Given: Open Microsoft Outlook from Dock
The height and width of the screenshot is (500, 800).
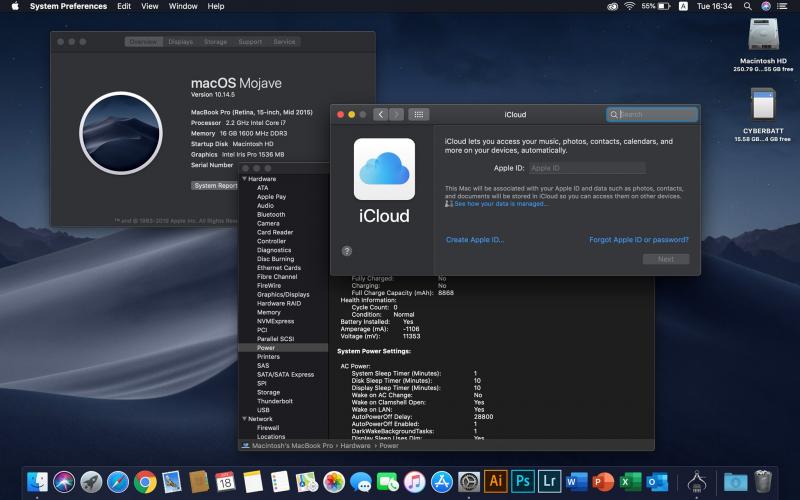Looking at the screenshot, I should [x=657, y=482].
